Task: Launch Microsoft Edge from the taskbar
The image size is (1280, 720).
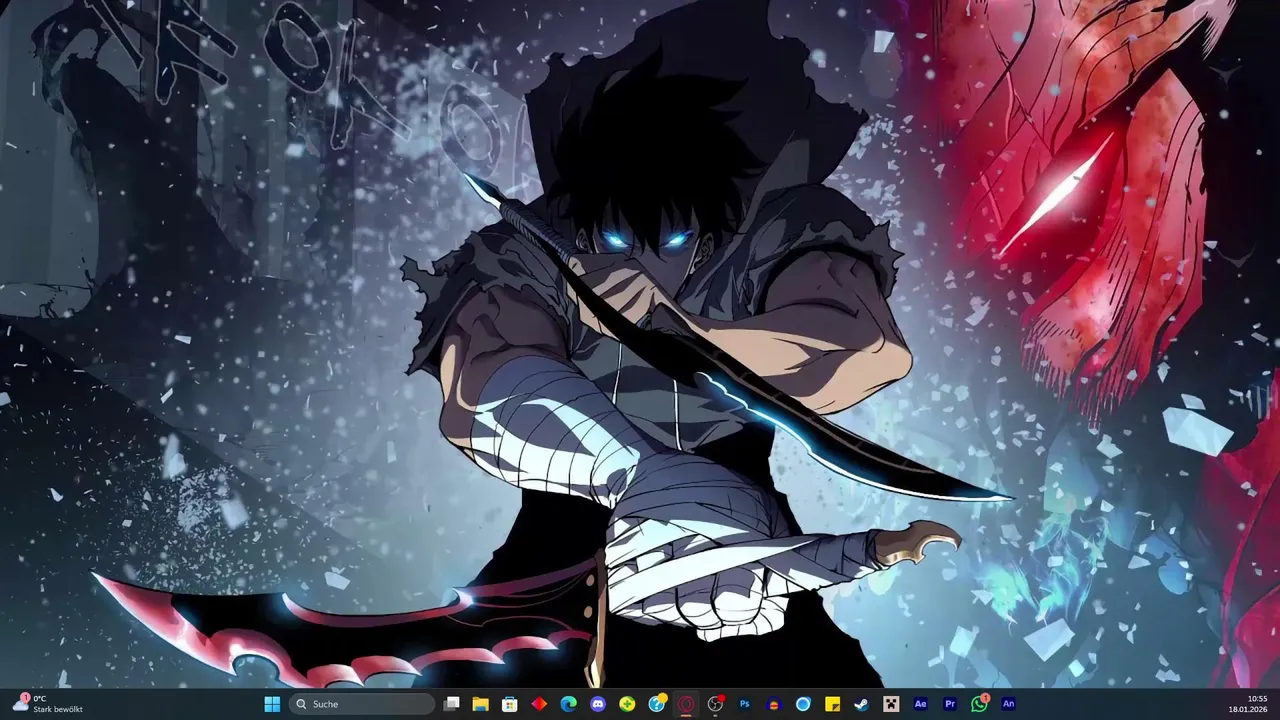Action: 569,704
